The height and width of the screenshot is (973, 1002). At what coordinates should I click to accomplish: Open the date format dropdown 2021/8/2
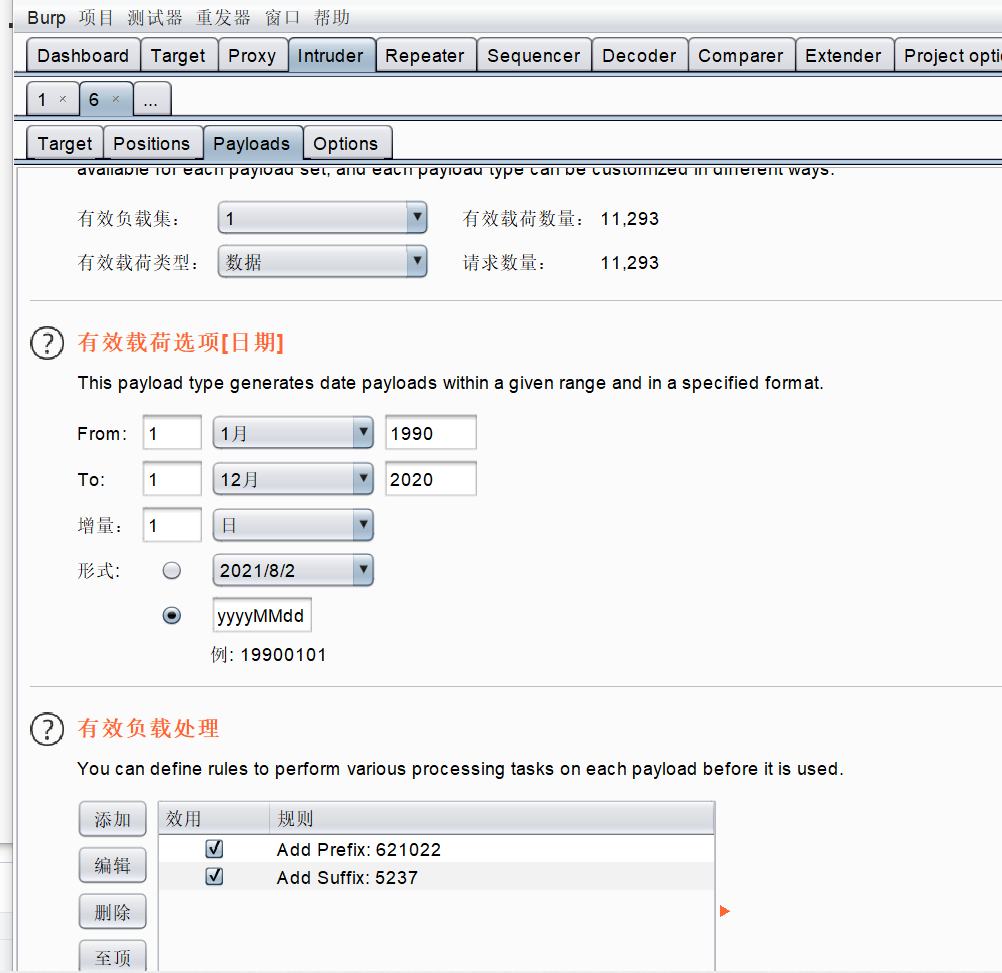coord(293,570)
